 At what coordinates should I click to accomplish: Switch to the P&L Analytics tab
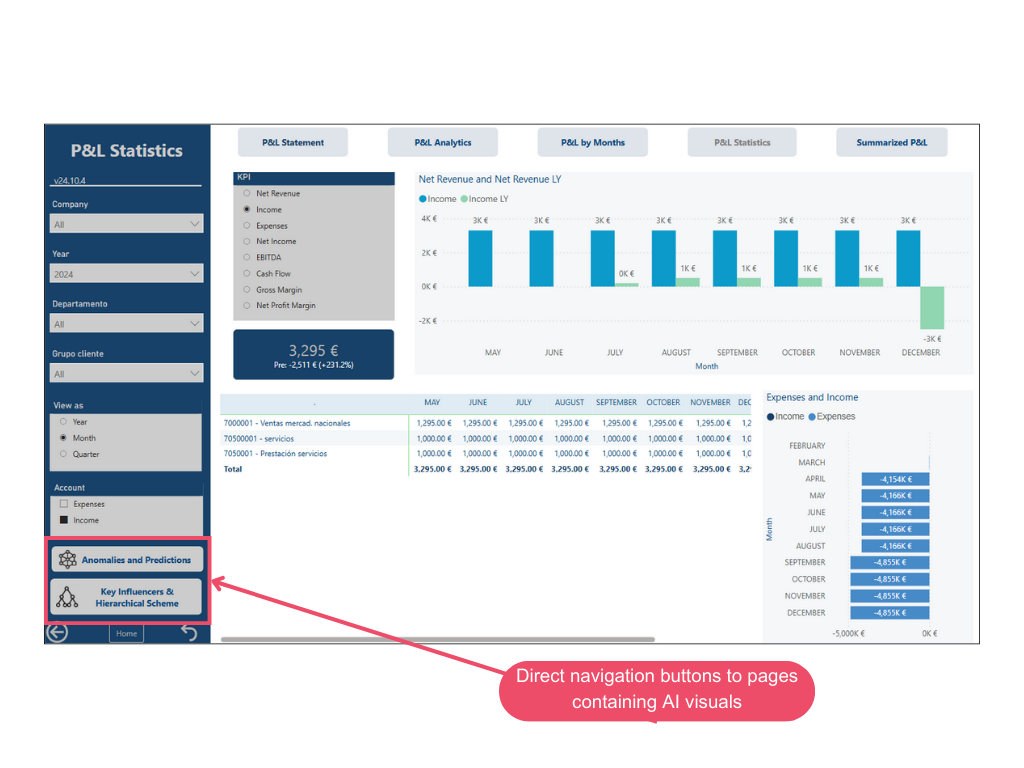tap(443, 142)
